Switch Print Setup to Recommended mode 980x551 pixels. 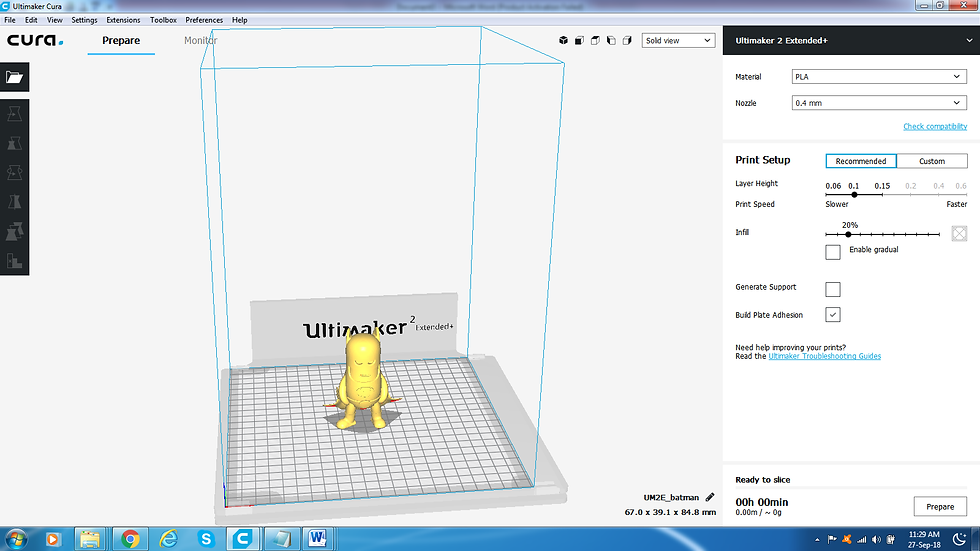pyautogui.click(x=861, y=161)
